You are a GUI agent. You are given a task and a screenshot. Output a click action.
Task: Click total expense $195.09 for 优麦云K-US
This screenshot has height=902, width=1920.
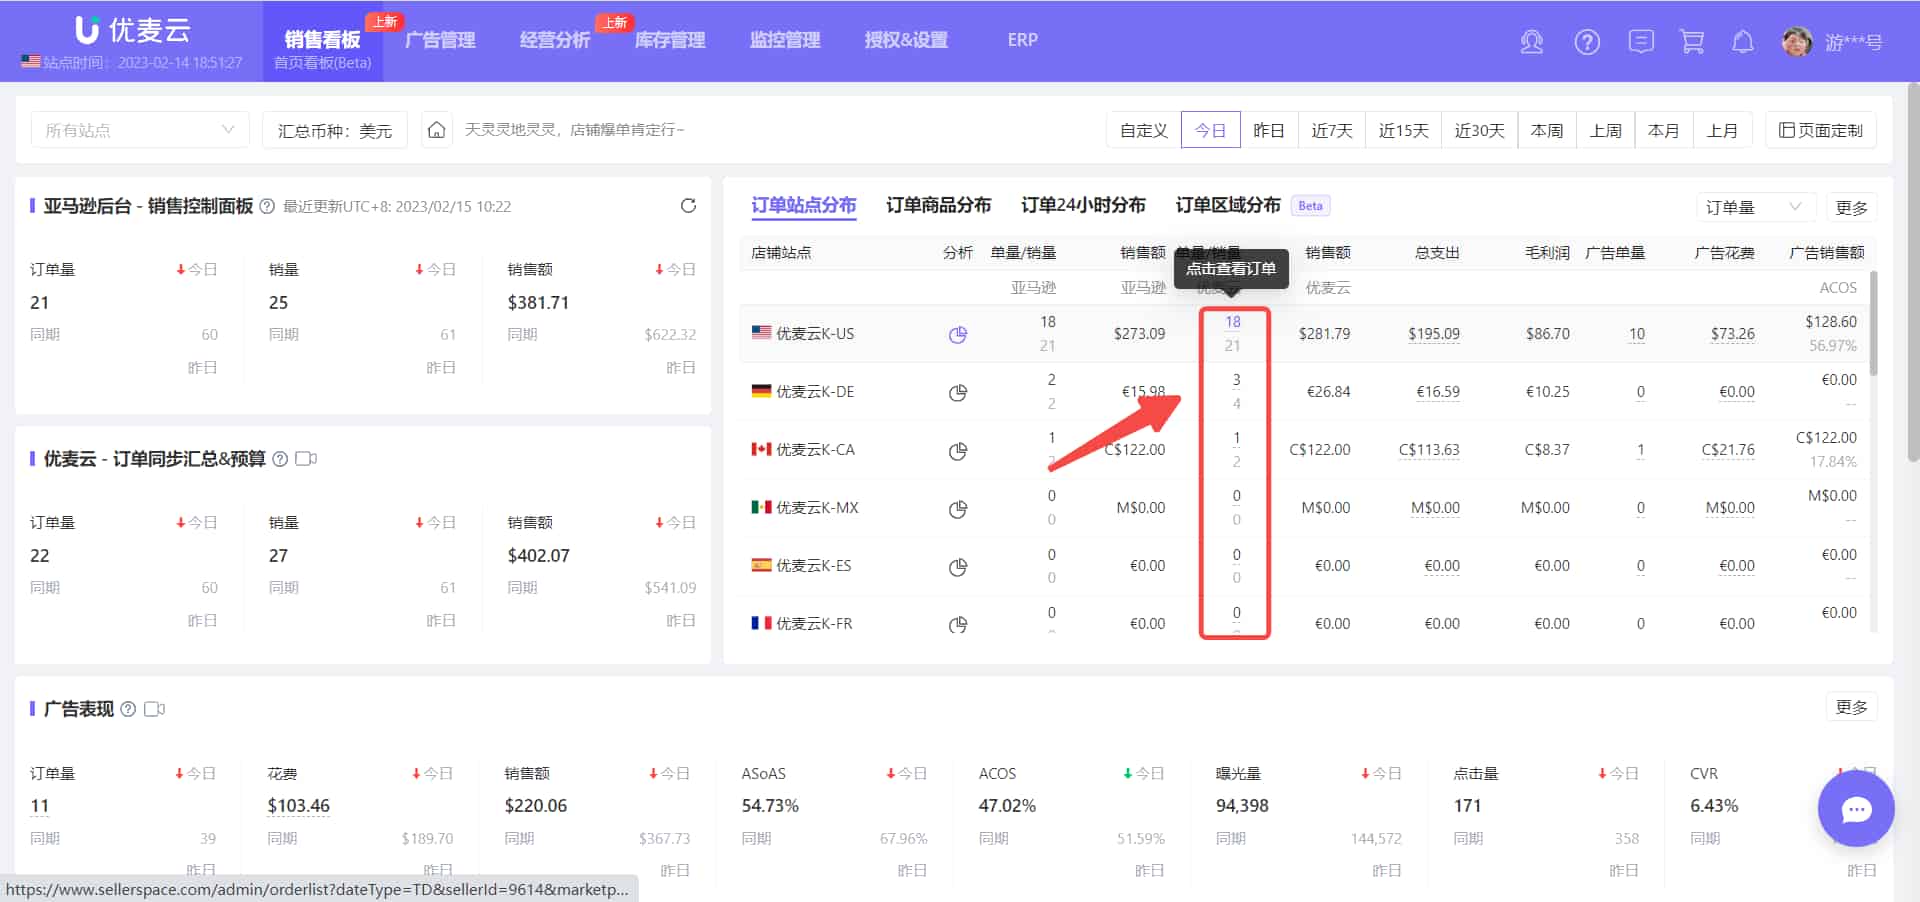coord(1434,334)
